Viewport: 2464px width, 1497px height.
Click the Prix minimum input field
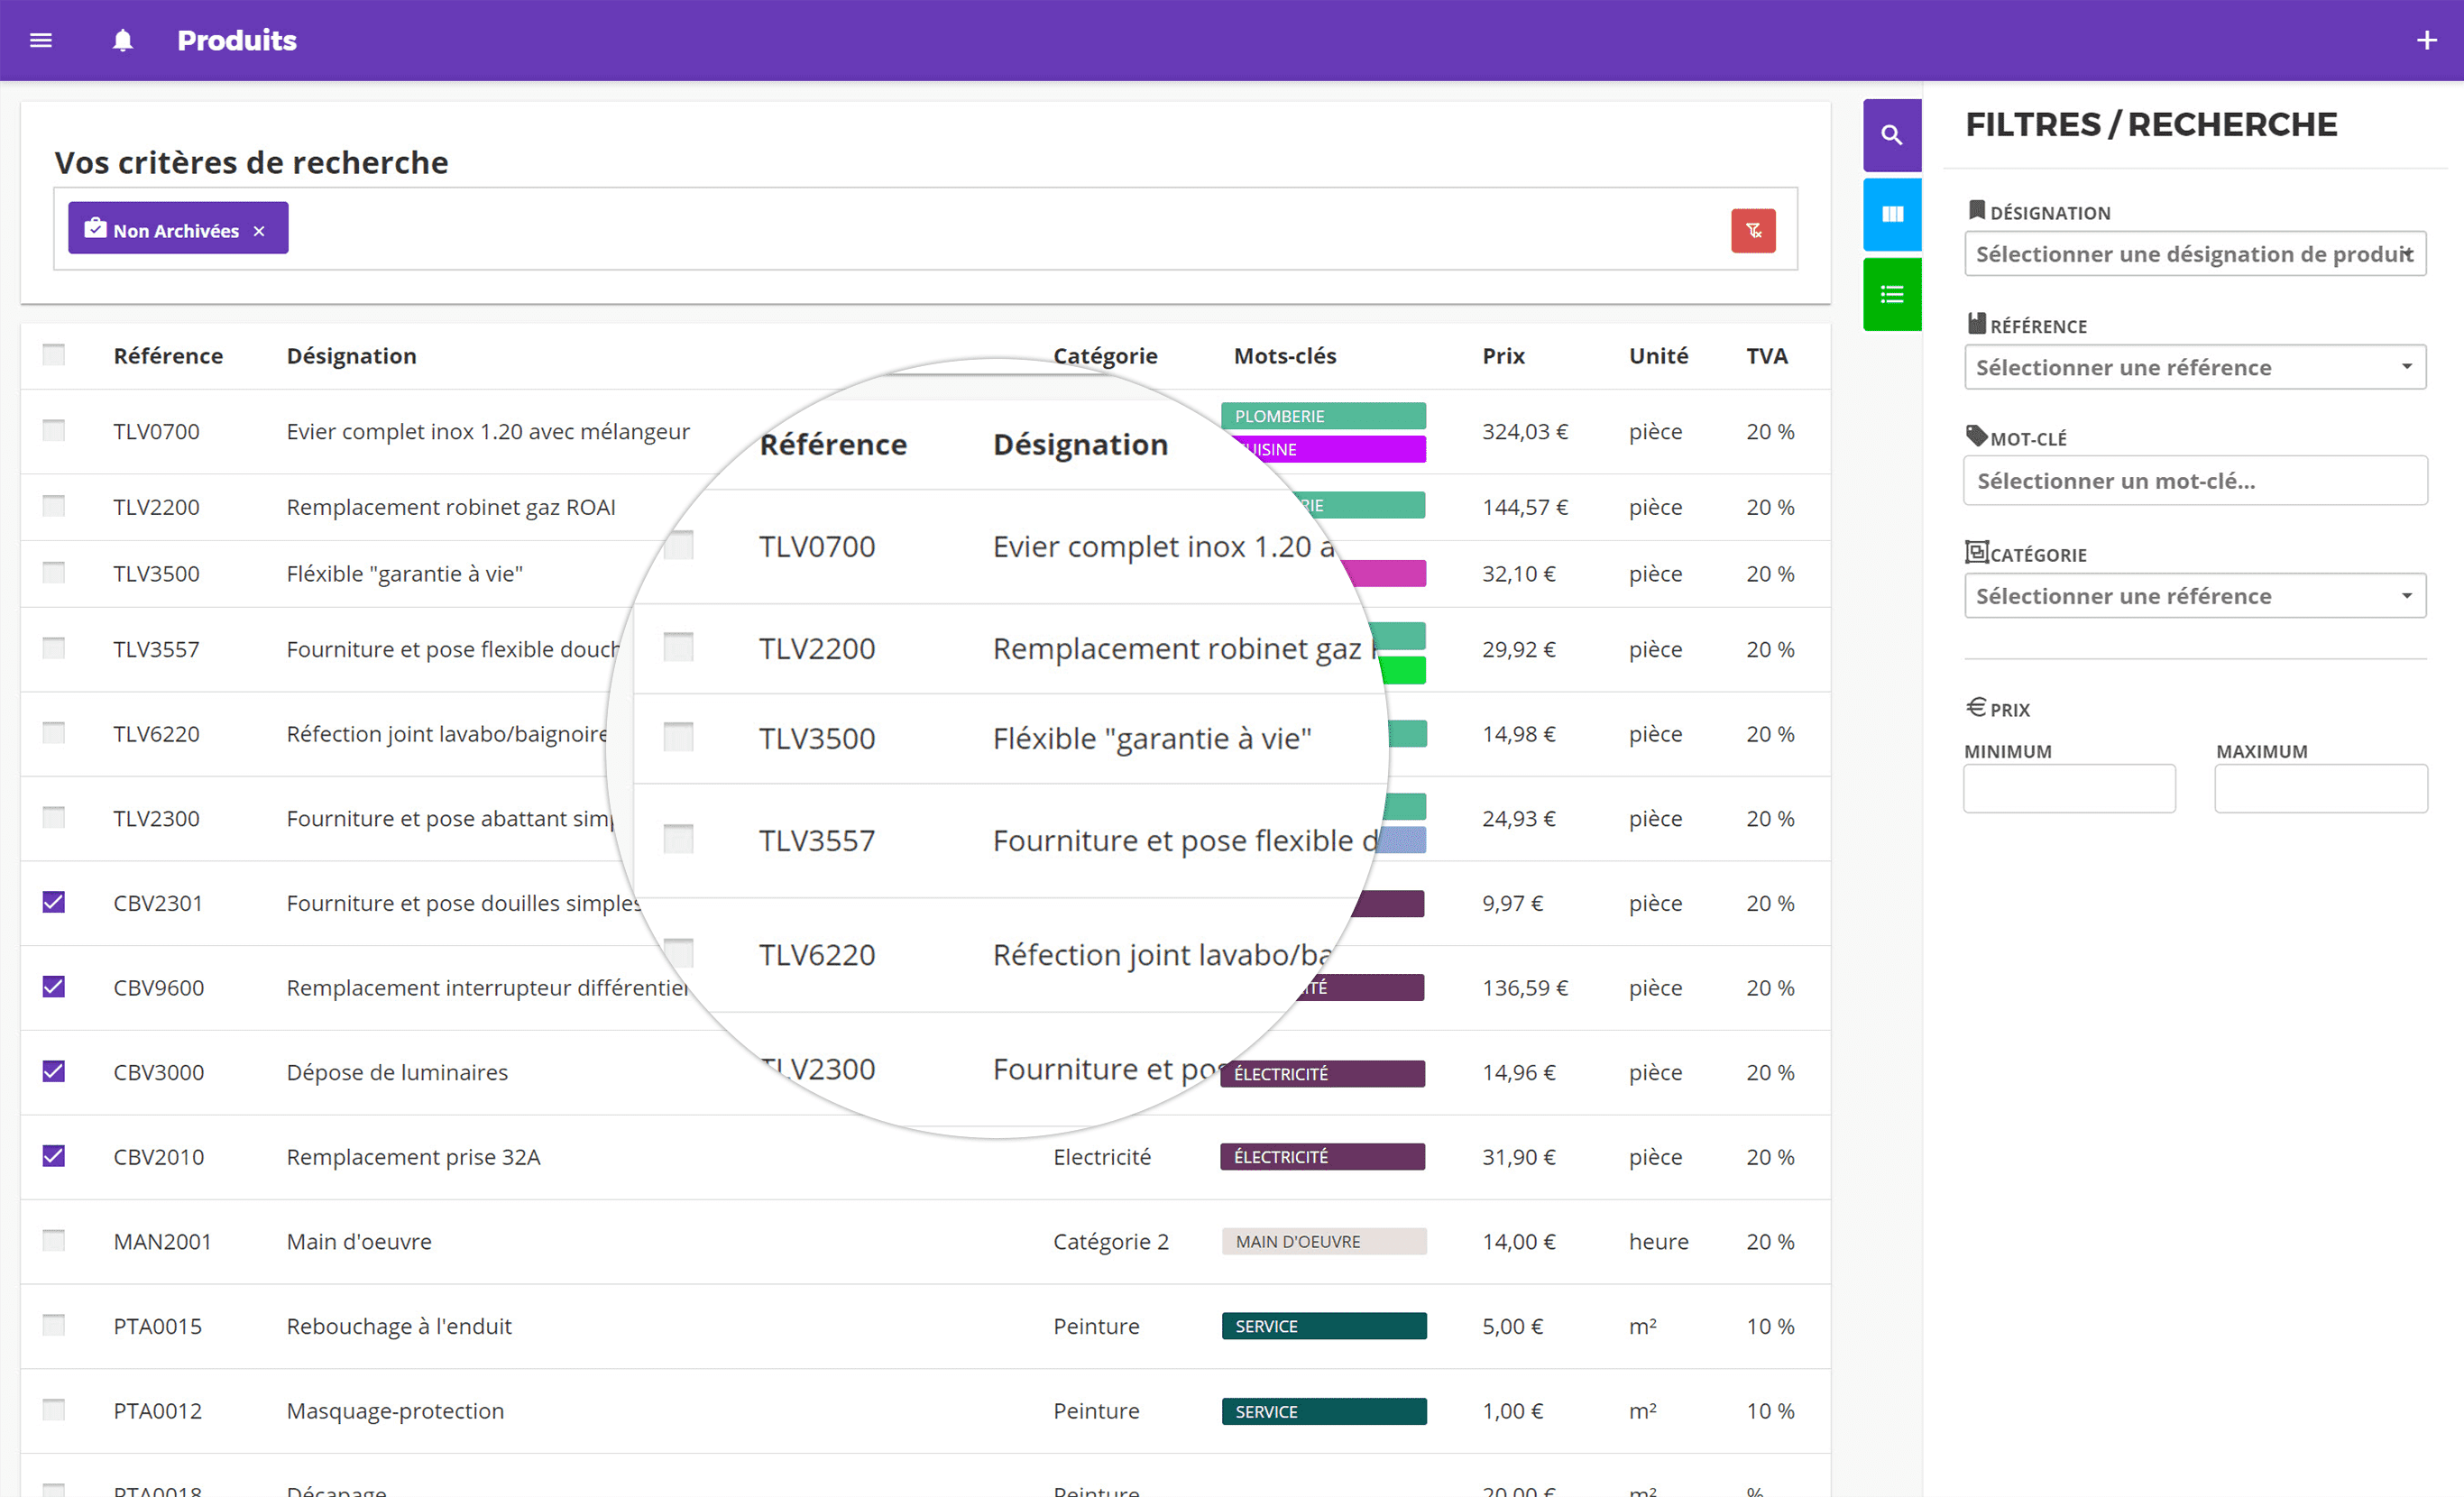(x=2070, y=788)
